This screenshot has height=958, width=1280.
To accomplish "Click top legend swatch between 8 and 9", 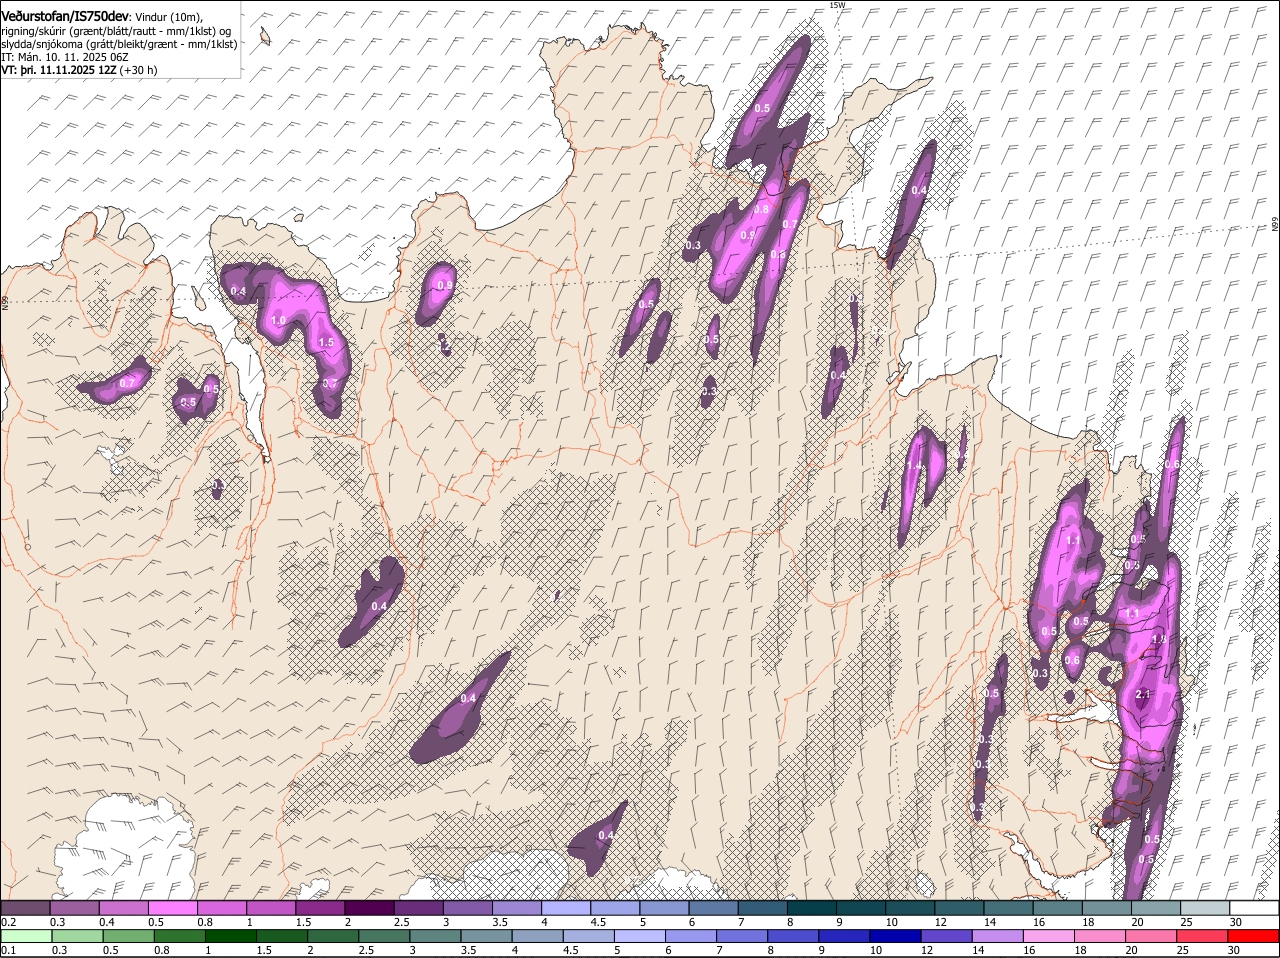I will [812, 907].
